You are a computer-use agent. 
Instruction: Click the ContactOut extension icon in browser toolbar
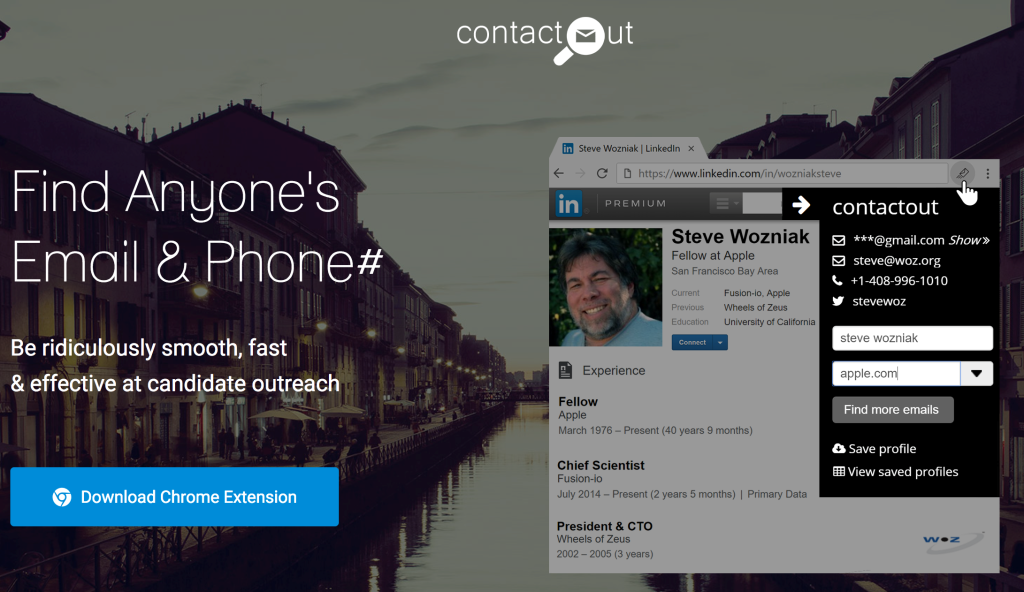click(963, 173)
